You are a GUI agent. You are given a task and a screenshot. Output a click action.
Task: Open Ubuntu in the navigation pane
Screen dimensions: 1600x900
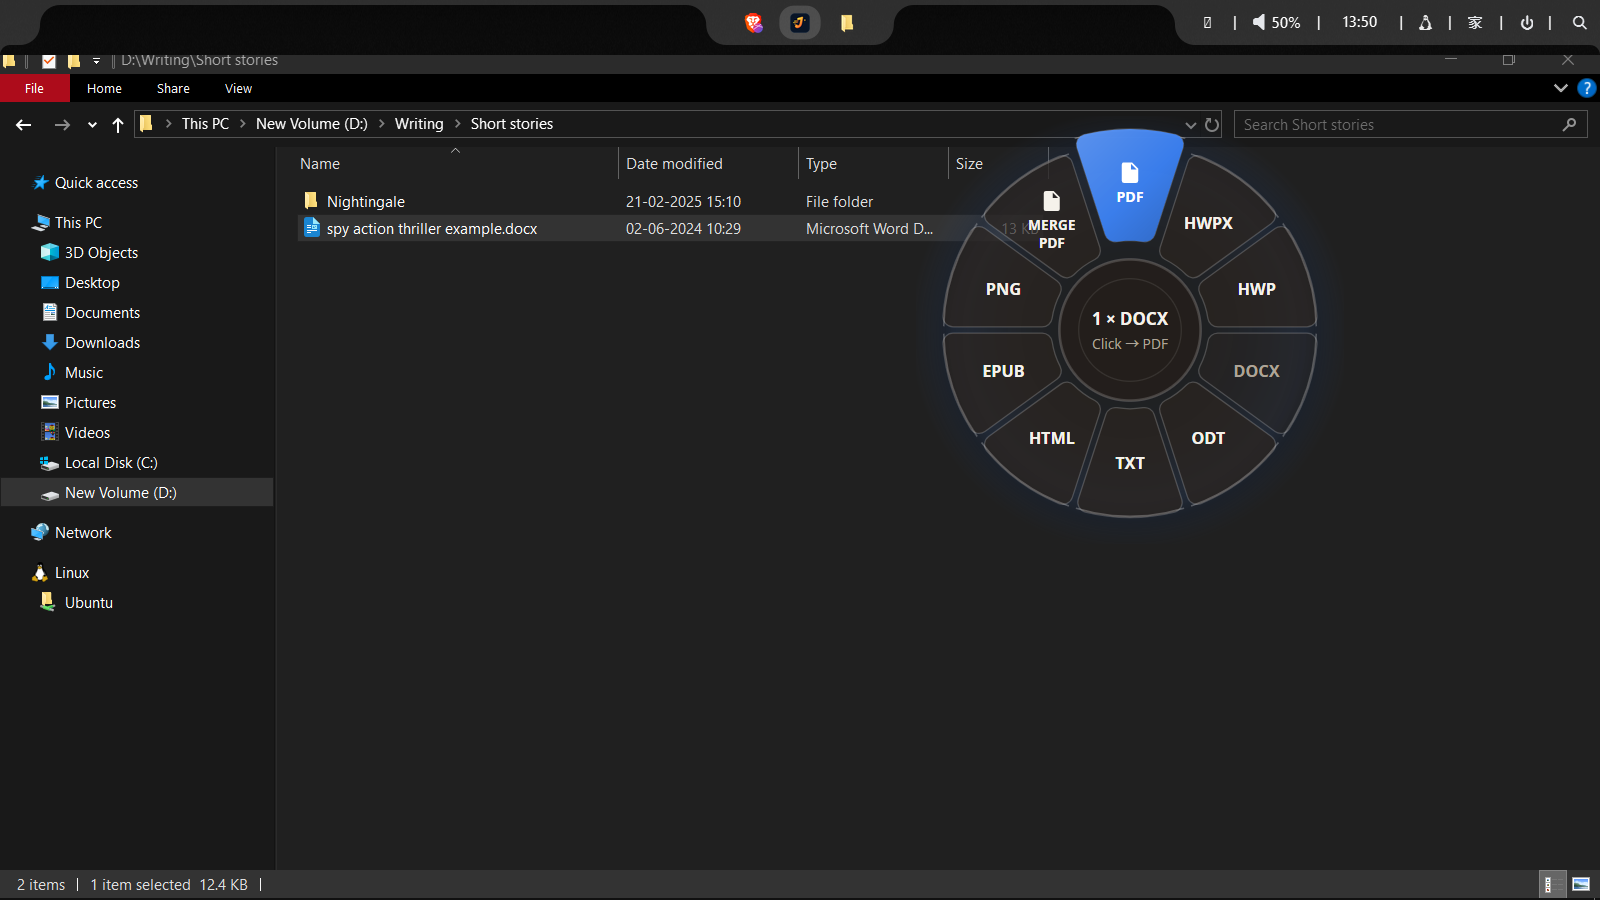(88, 603)
